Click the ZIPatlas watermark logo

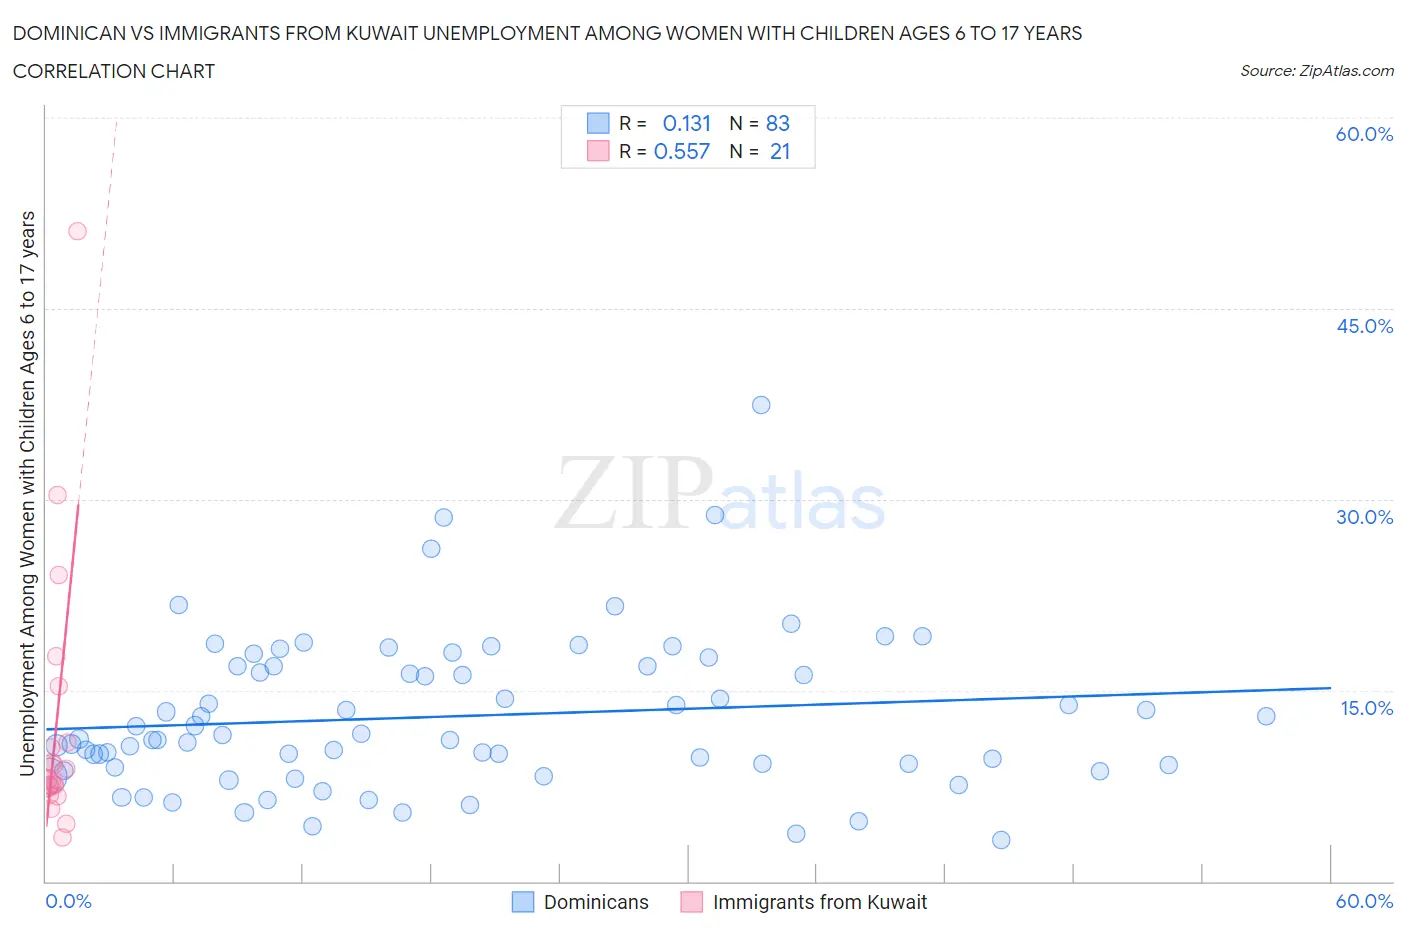pyautogui.click(x=720, y=494)
